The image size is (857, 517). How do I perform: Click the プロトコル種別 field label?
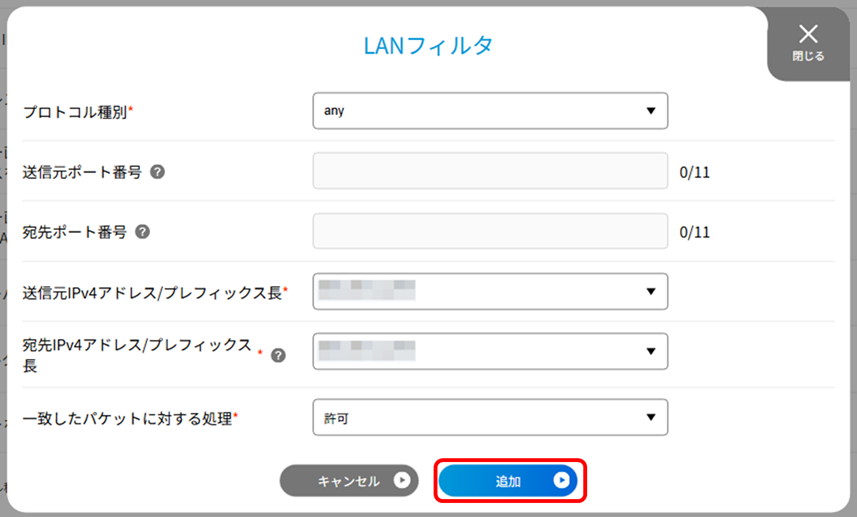coord(75,112)
